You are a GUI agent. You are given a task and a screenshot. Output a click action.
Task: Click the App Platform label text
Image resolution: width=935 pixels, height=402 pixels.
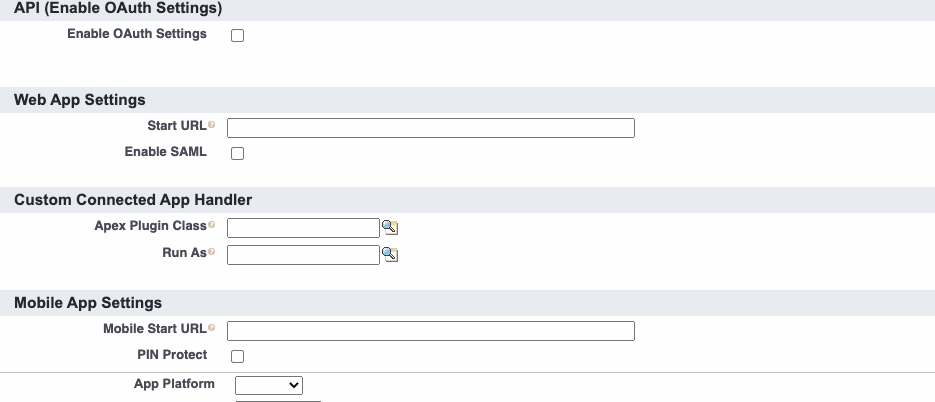pyautogui.click(x=174, y=384)
